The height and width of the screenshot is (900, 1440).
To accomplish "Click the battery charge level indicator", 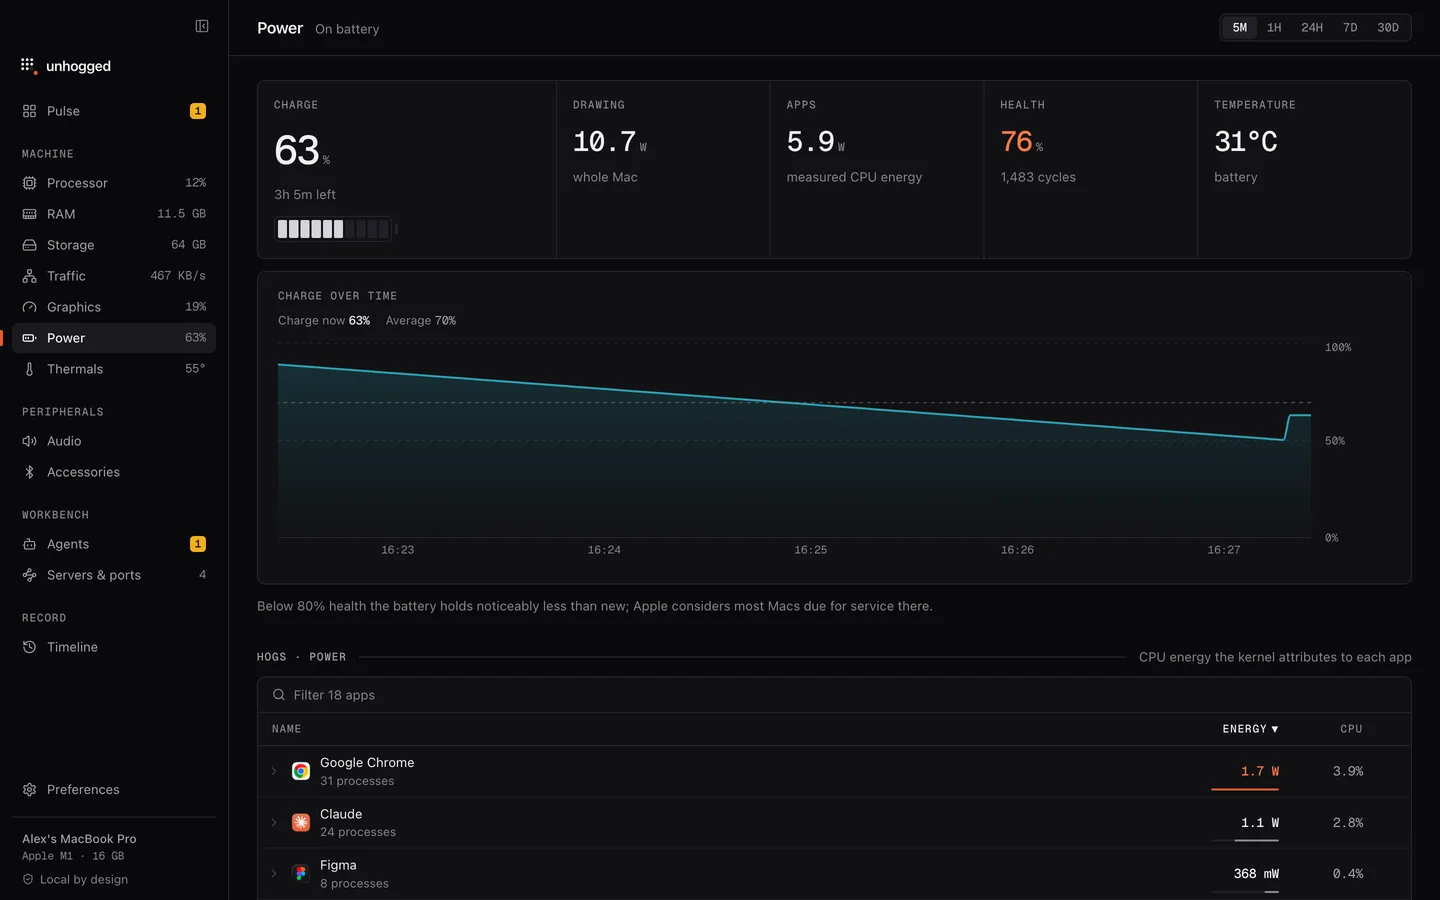I will click(336, 229).
